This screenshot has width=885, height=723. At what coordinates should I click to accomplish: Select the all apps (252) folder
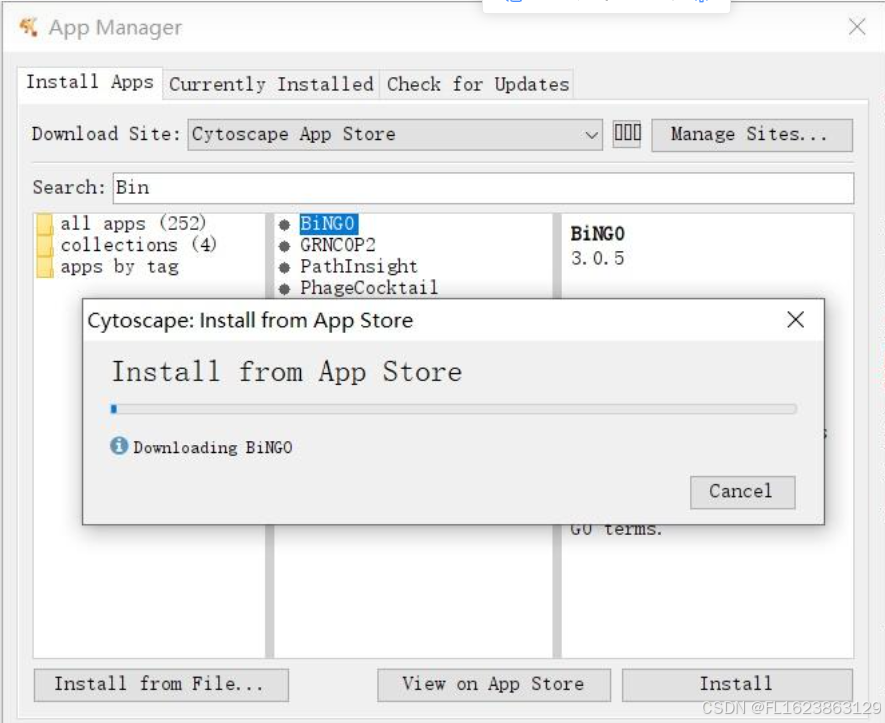tap(133, 224)
